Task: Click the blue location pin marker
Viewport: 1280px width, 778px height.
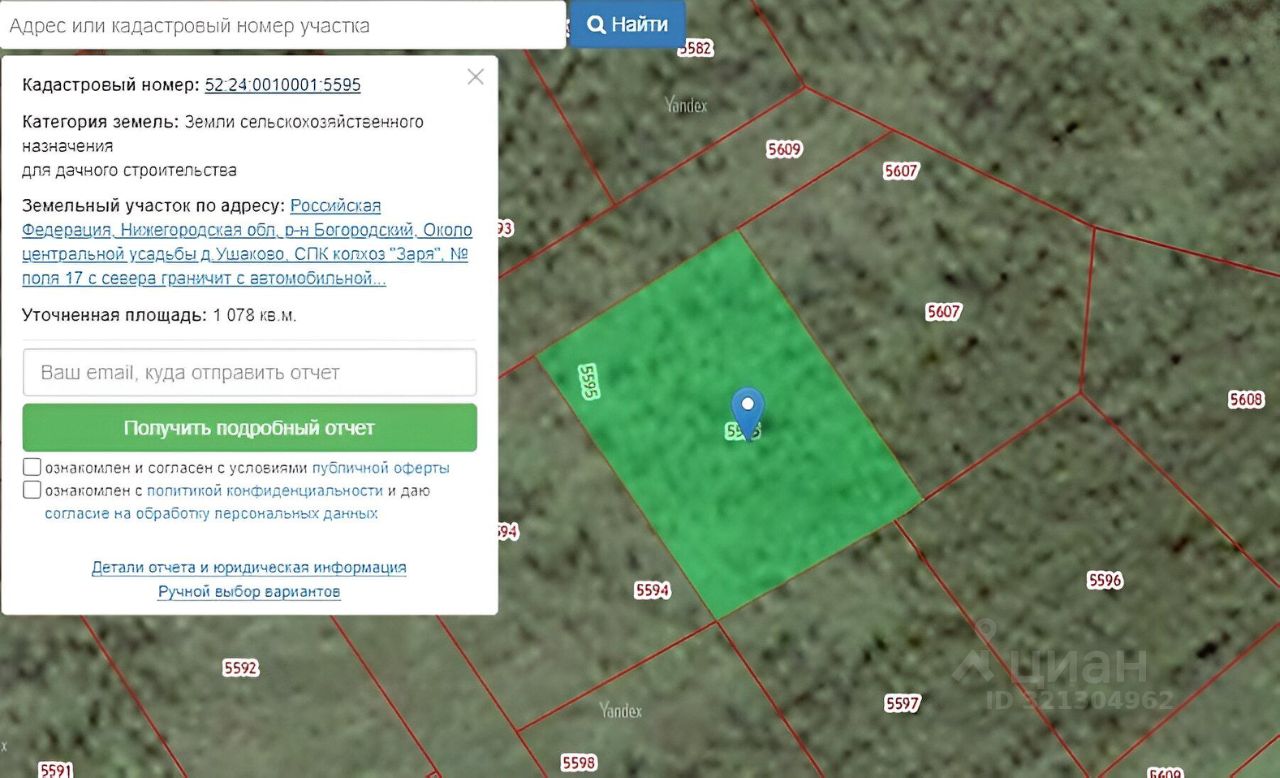Action: 747,412
